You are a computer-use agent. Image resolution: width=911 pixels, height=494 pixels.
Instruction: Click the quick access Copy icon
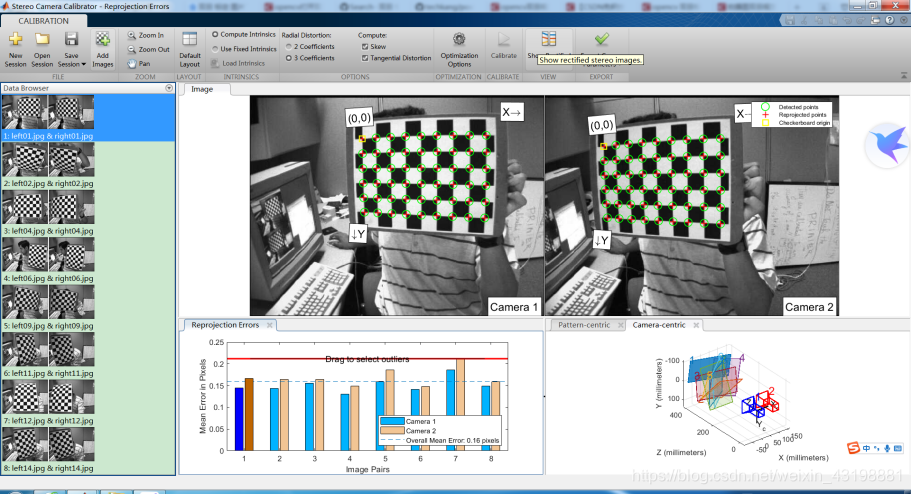[818, 20]
